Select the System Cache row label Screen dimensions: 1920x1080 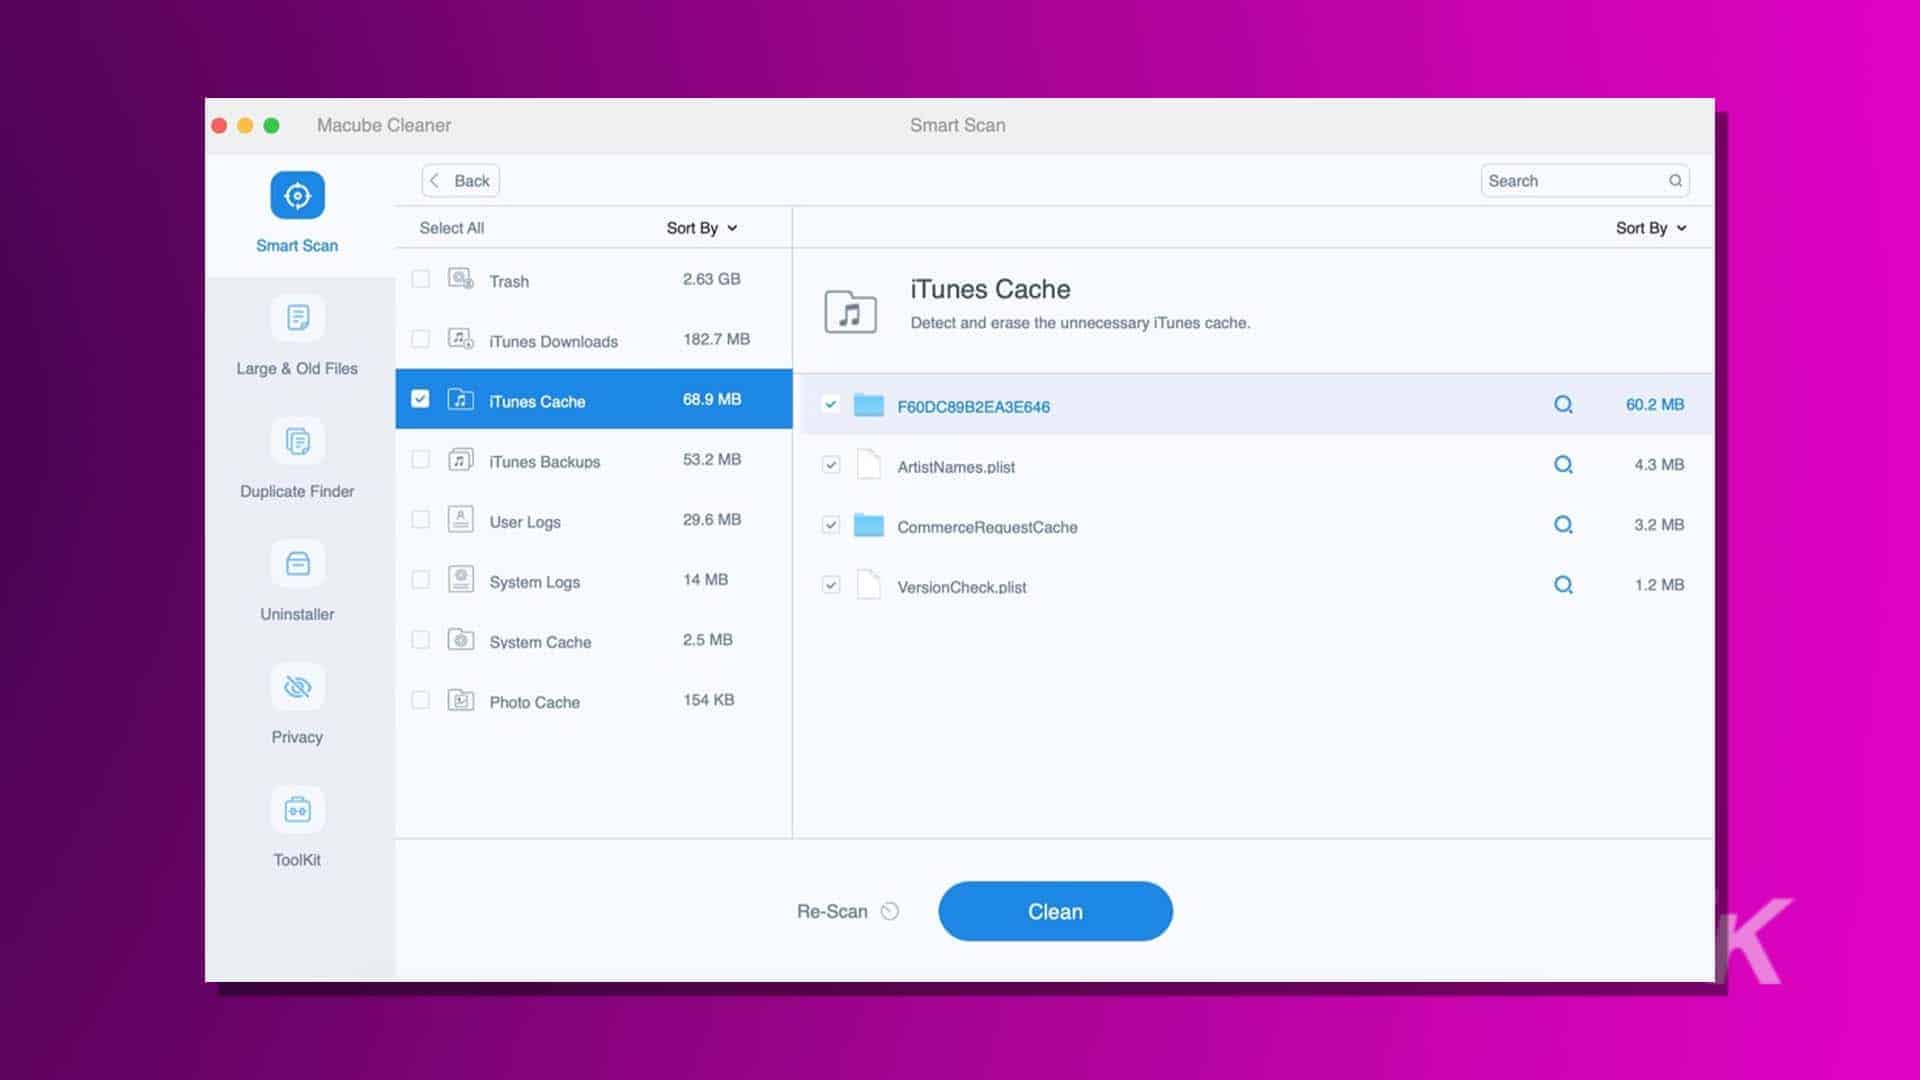pos(540,642)
